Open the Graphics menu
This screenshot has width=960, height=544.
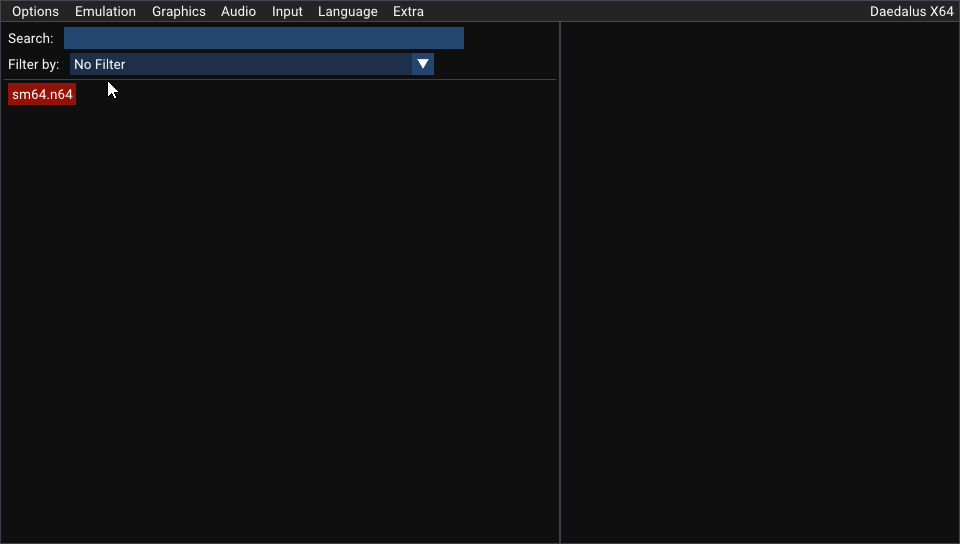(x=178, y=12)
